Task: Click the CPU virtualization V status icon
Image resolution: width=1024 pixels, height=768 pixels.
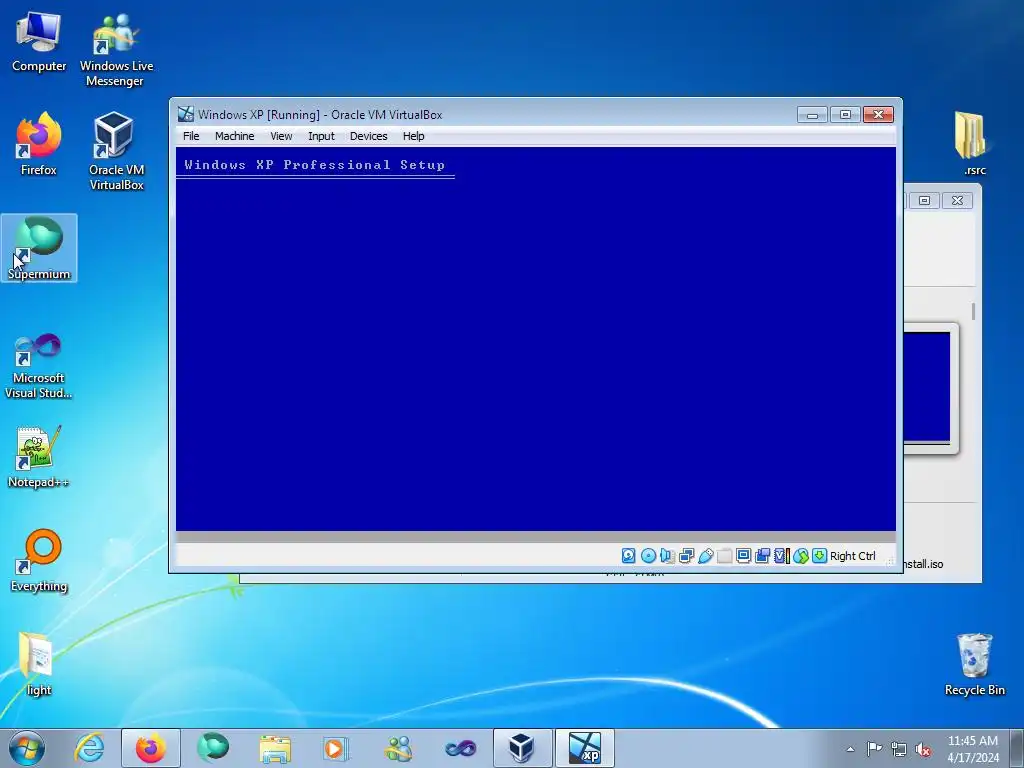Action: click(781, 556)
